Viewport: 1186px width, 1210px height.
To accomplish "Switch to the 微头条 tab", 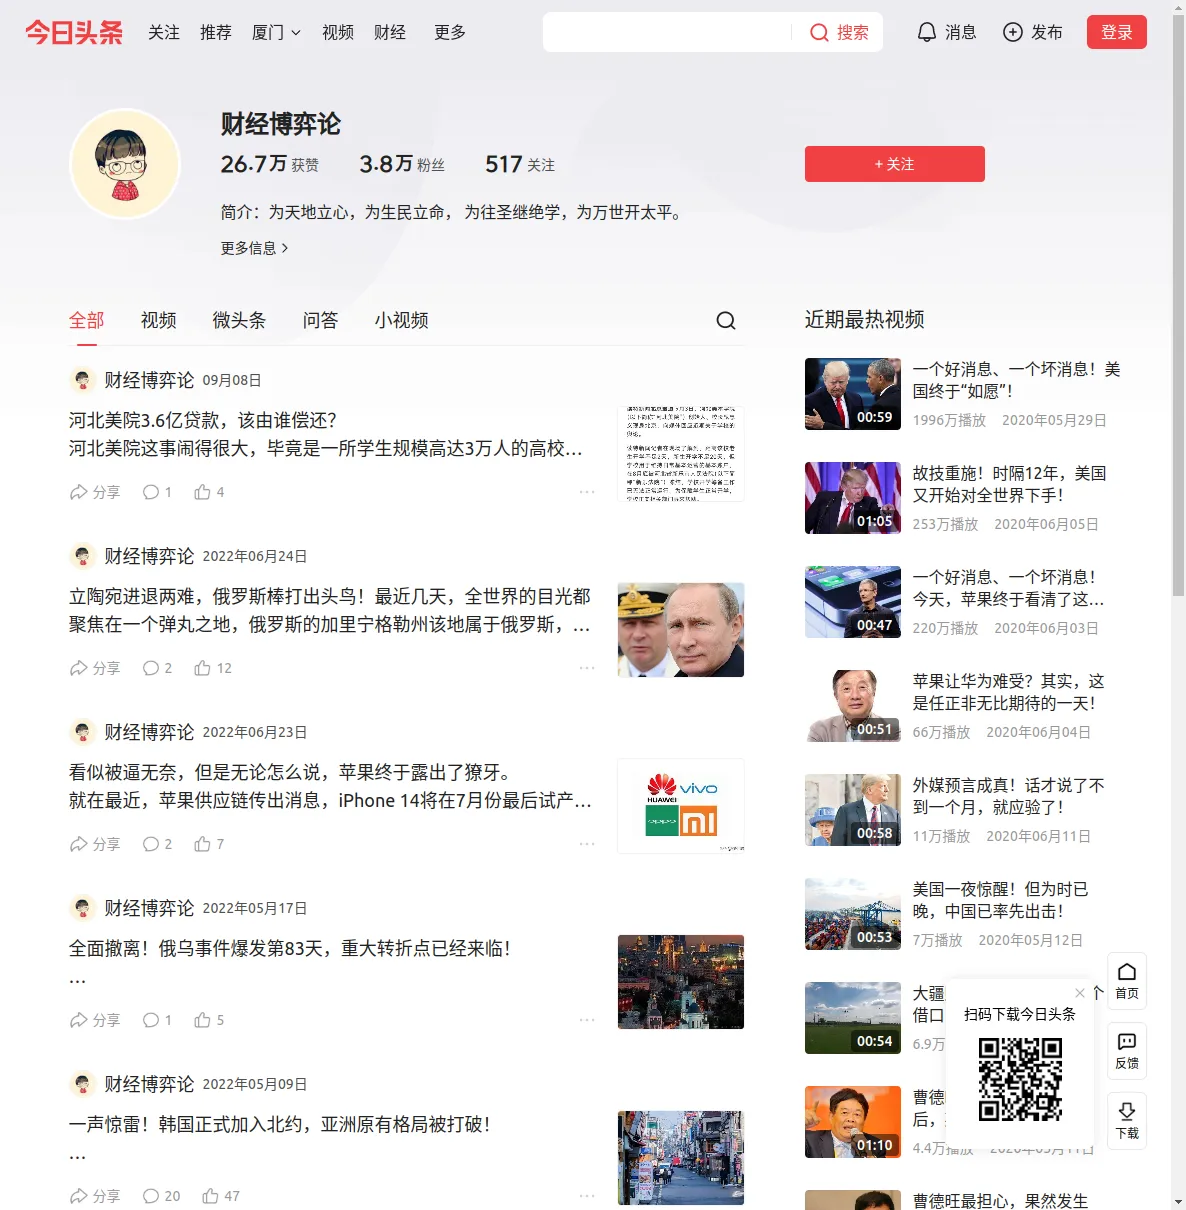I will click(240, 320).
